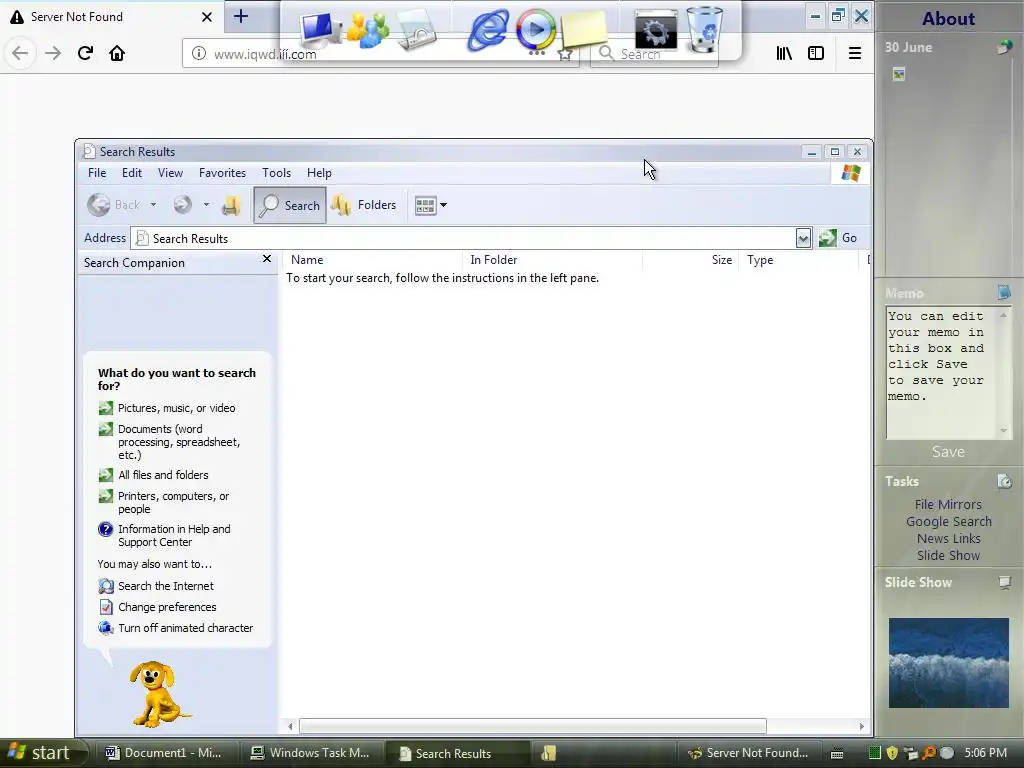Click Save under the Memo box
This screenshot has height=768, width=1024.
(948, 452)
